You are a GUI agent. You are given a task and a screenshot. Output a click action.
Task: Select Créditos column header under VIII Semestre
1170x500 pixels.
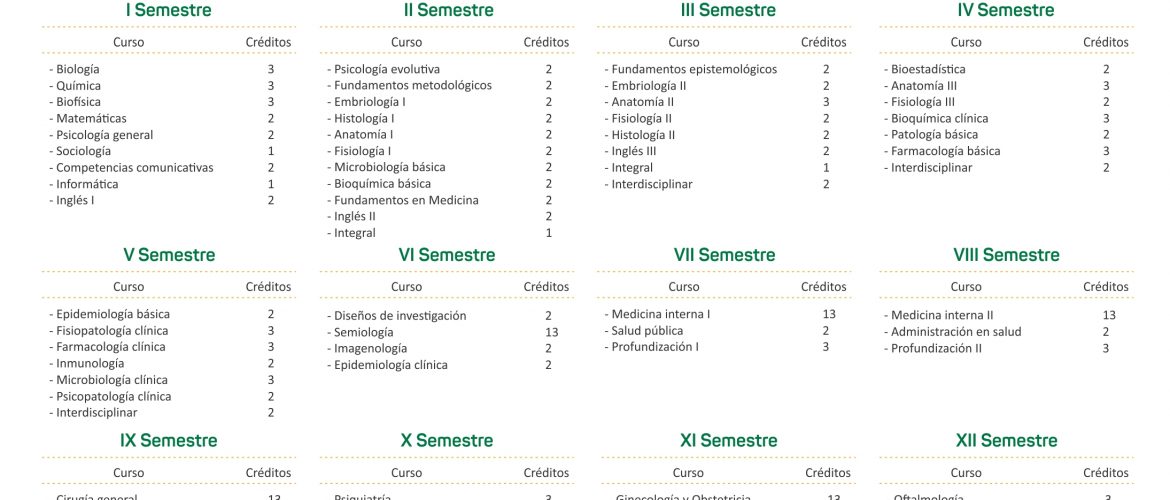pos(1106,287)
